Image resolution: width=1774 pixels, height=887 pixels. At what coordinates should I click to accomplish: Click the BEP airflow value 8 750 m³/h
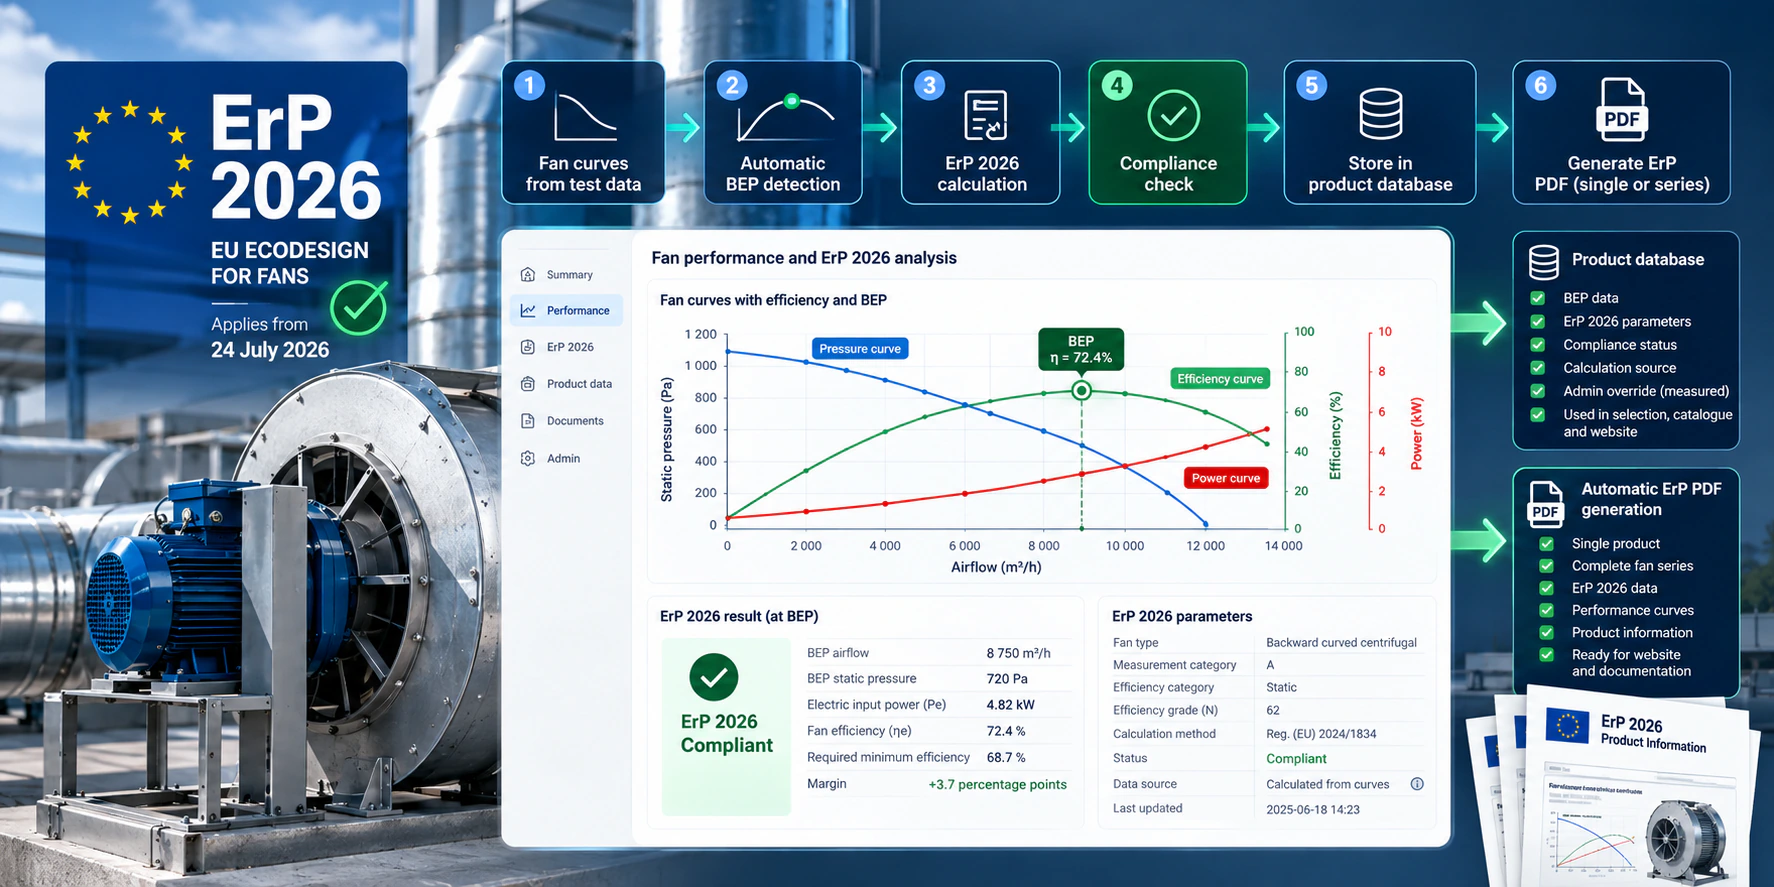click(1018, 653)
